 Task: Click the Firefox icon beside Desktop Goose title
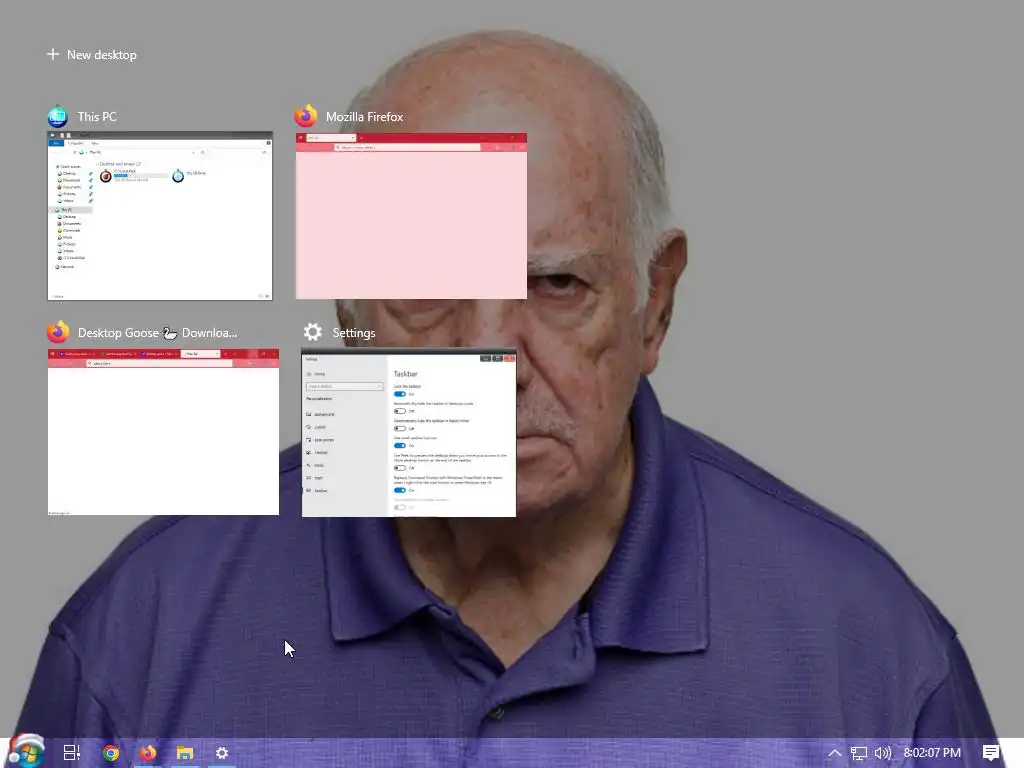[x=58, y=332]
